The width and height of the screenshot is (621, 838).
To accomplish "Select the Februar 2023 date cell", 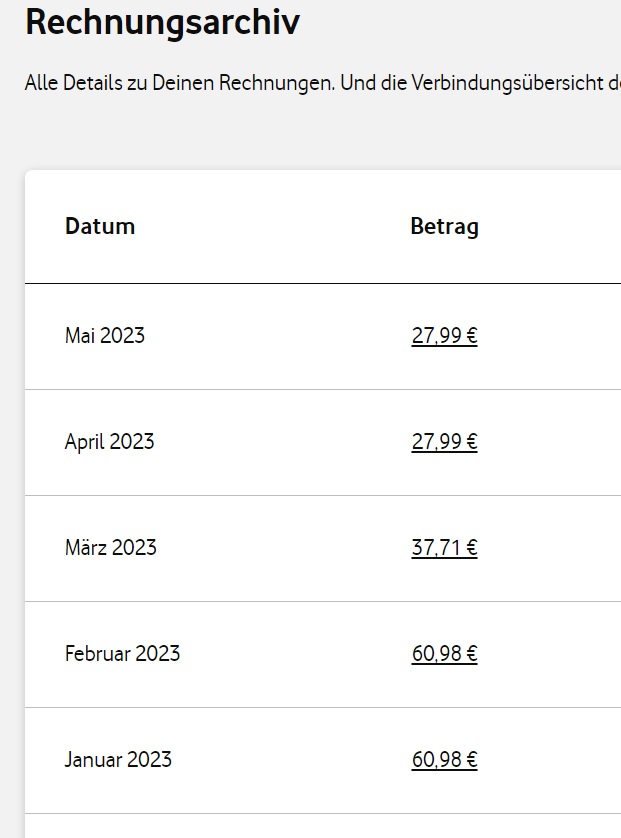I will [122, 654].
